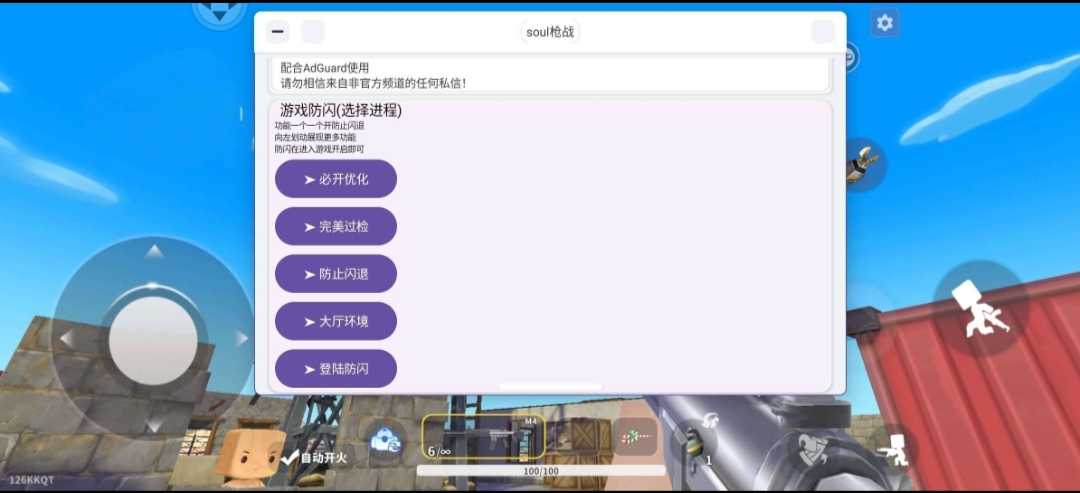
Task: Tap the white joystick thumb knob
Action: [x=153, y=341]
